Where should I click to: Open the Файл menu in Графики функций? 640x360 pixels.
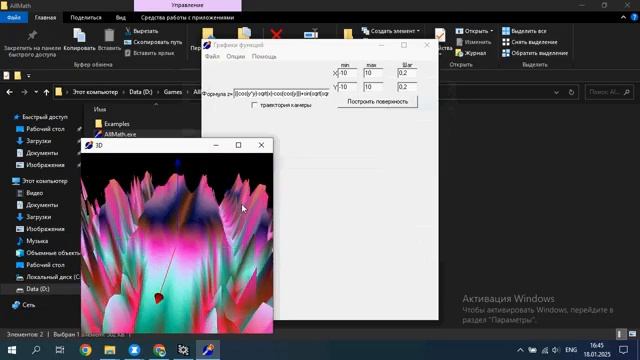pyautogui.click(x=212, y=56)
